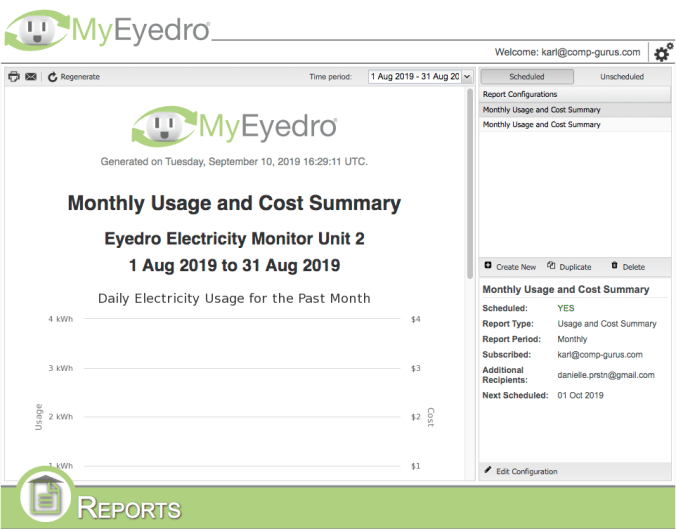Duplicate the selected report configuration

click(x=569, y=267)
